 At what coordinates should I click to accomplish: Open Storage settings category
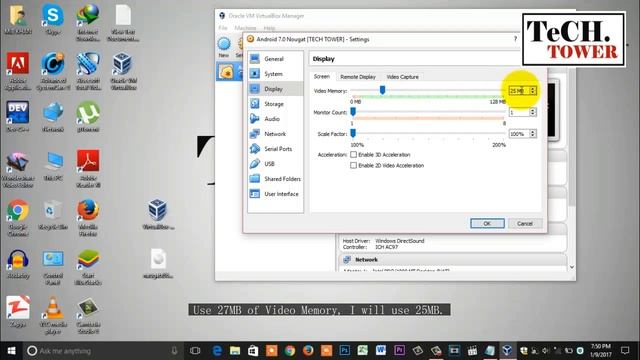(x=276, y=104)
